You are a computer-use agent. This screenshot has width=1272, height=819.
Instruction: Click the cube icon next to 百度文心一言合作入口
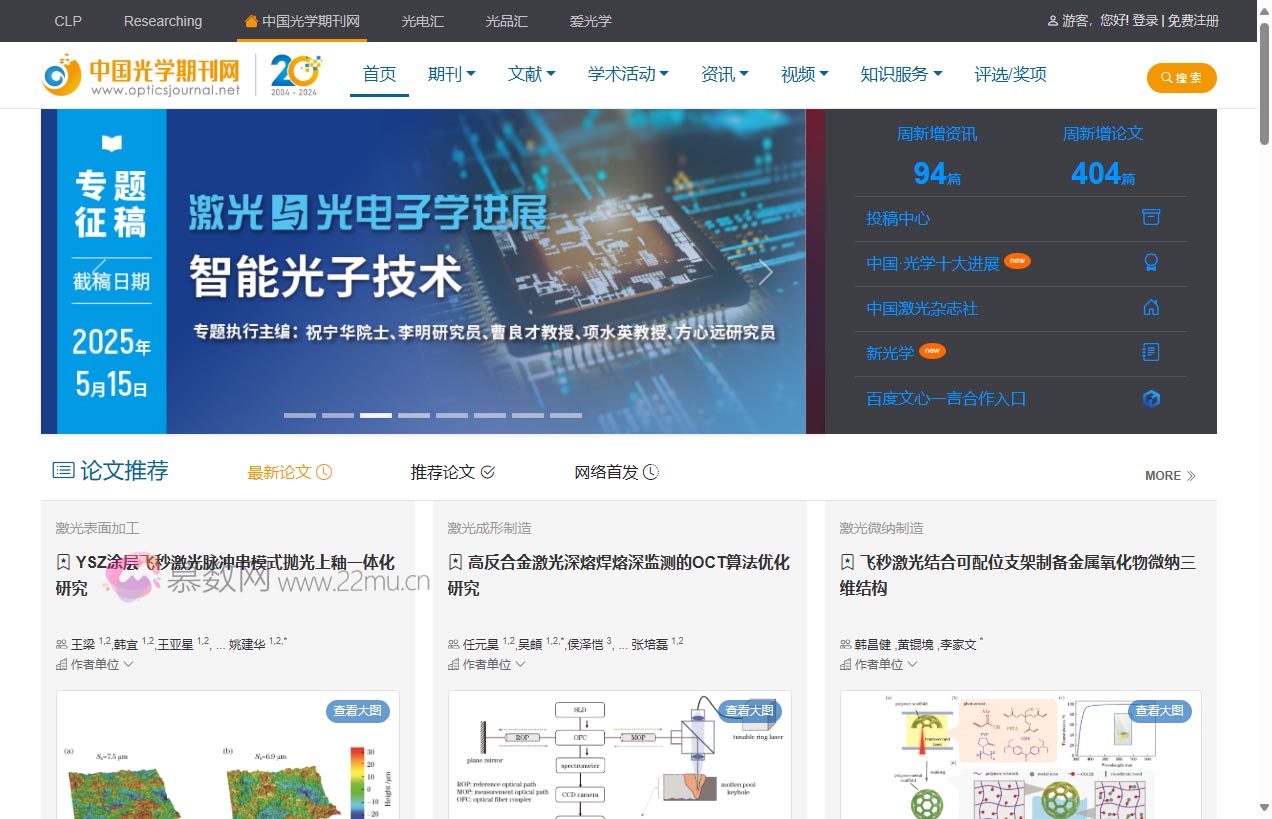point(1151,398)
